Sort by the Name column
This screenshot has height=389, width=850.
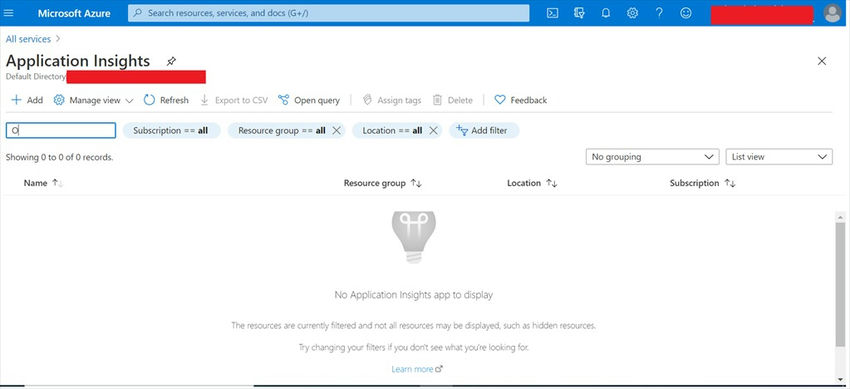click(43, 183)
